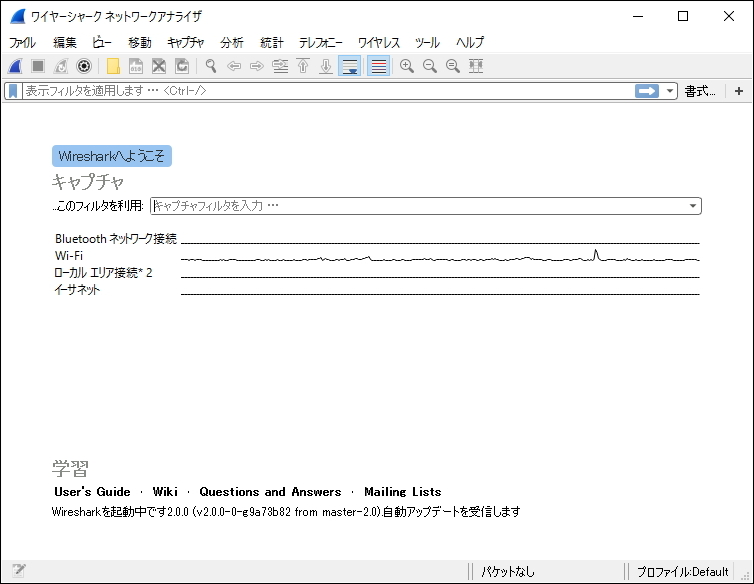Add a filter button with the plus icon
Image resolution: width=754 pixels, height=584 pixels.
coord(739,91)
